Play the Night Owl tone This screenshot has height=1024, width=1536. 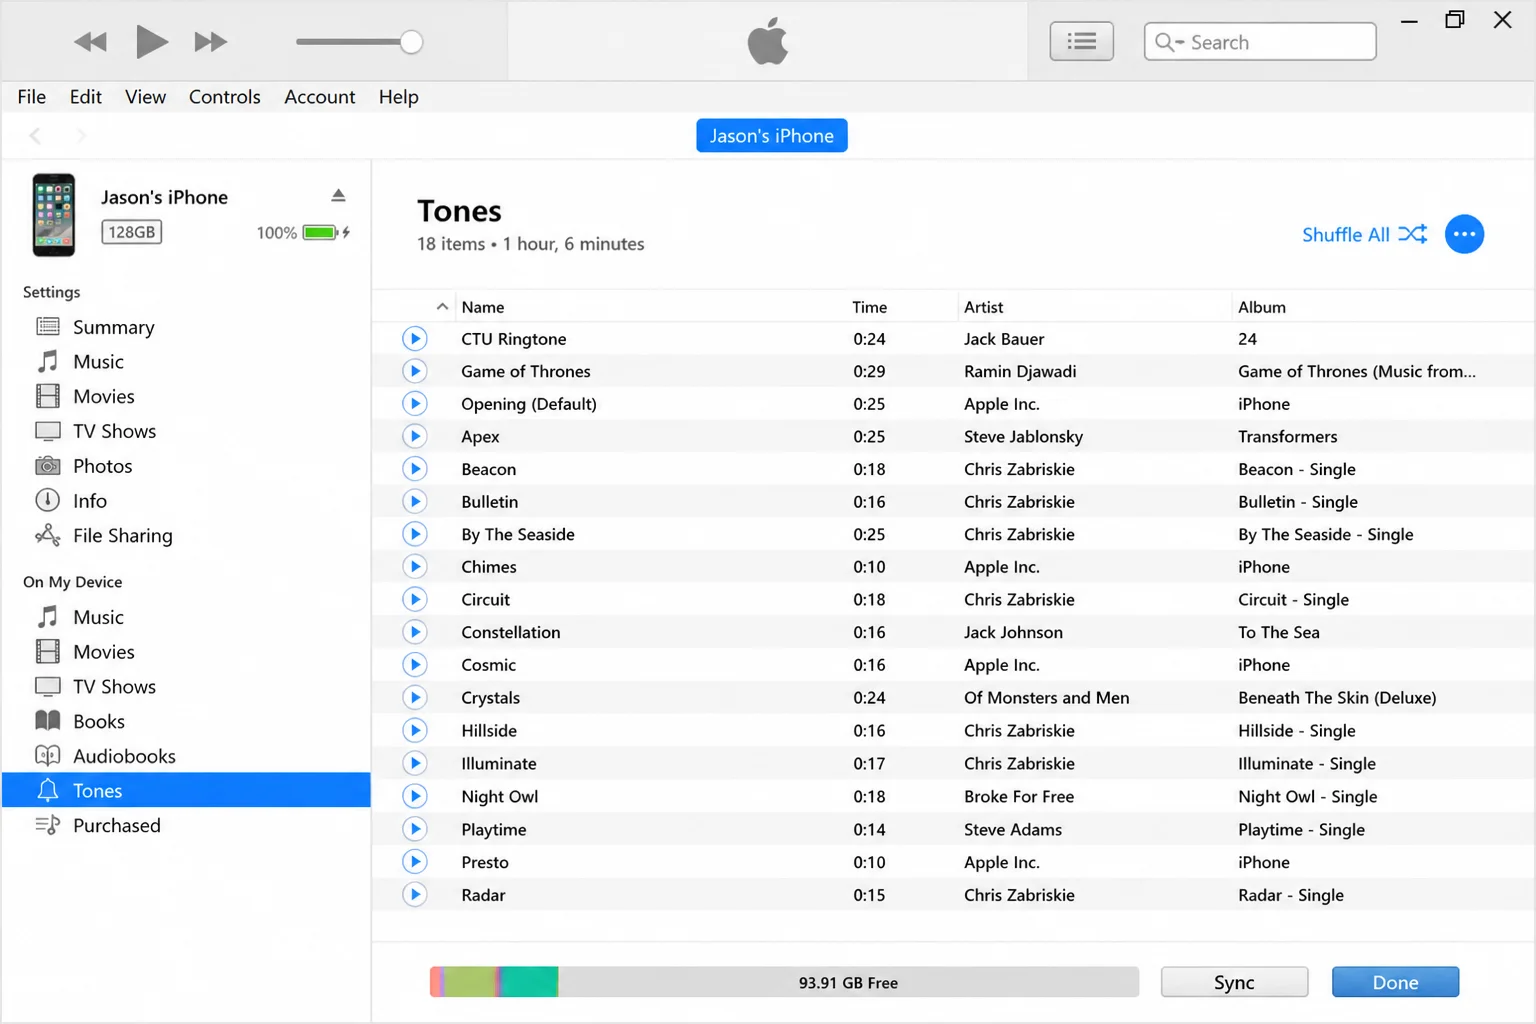point(415,796)
